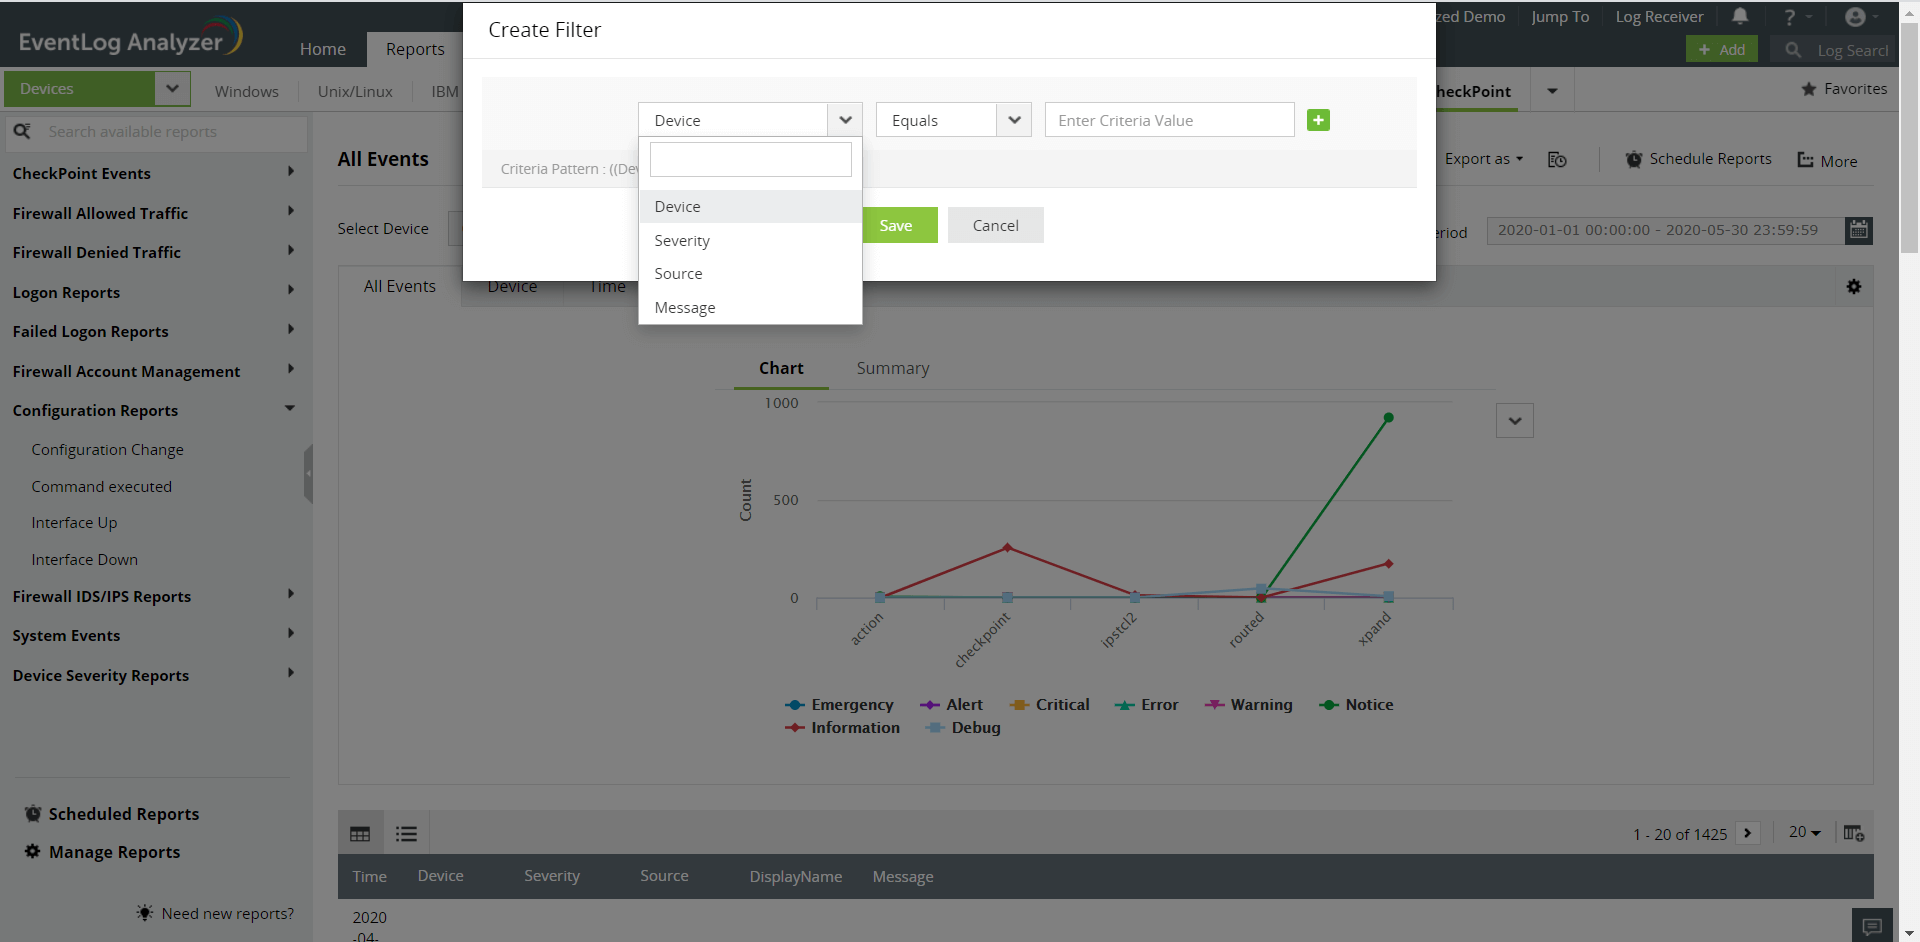The image size is (1920, 942).
Task: Open Jump To link
Action: [x=1560, y=17]
